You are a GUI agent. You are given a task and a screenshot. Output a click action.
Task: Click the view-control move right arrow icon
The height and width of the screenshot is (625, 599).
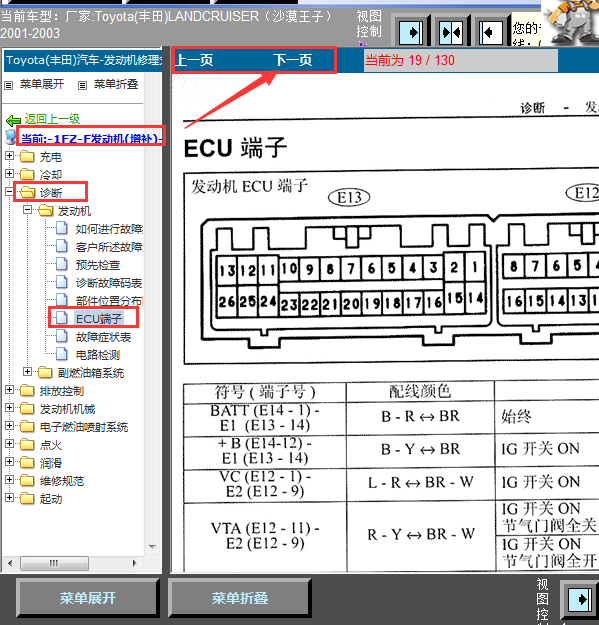click(411, 31)
